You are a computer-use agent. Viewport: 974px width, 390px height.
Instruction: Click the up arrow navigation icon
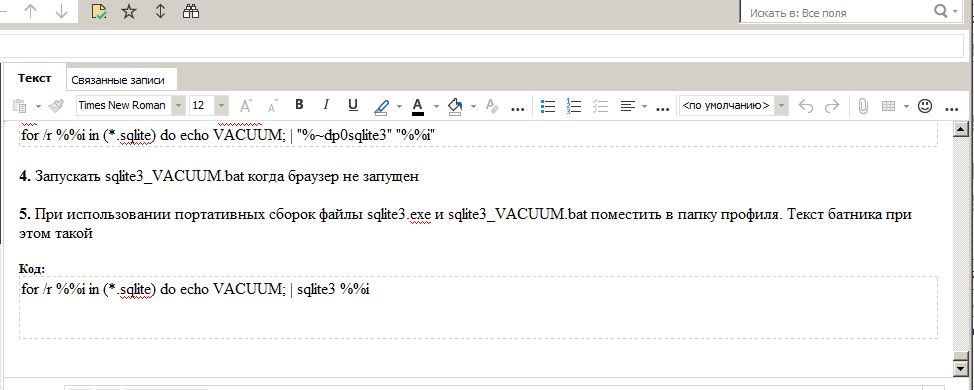tap(30, 12)
